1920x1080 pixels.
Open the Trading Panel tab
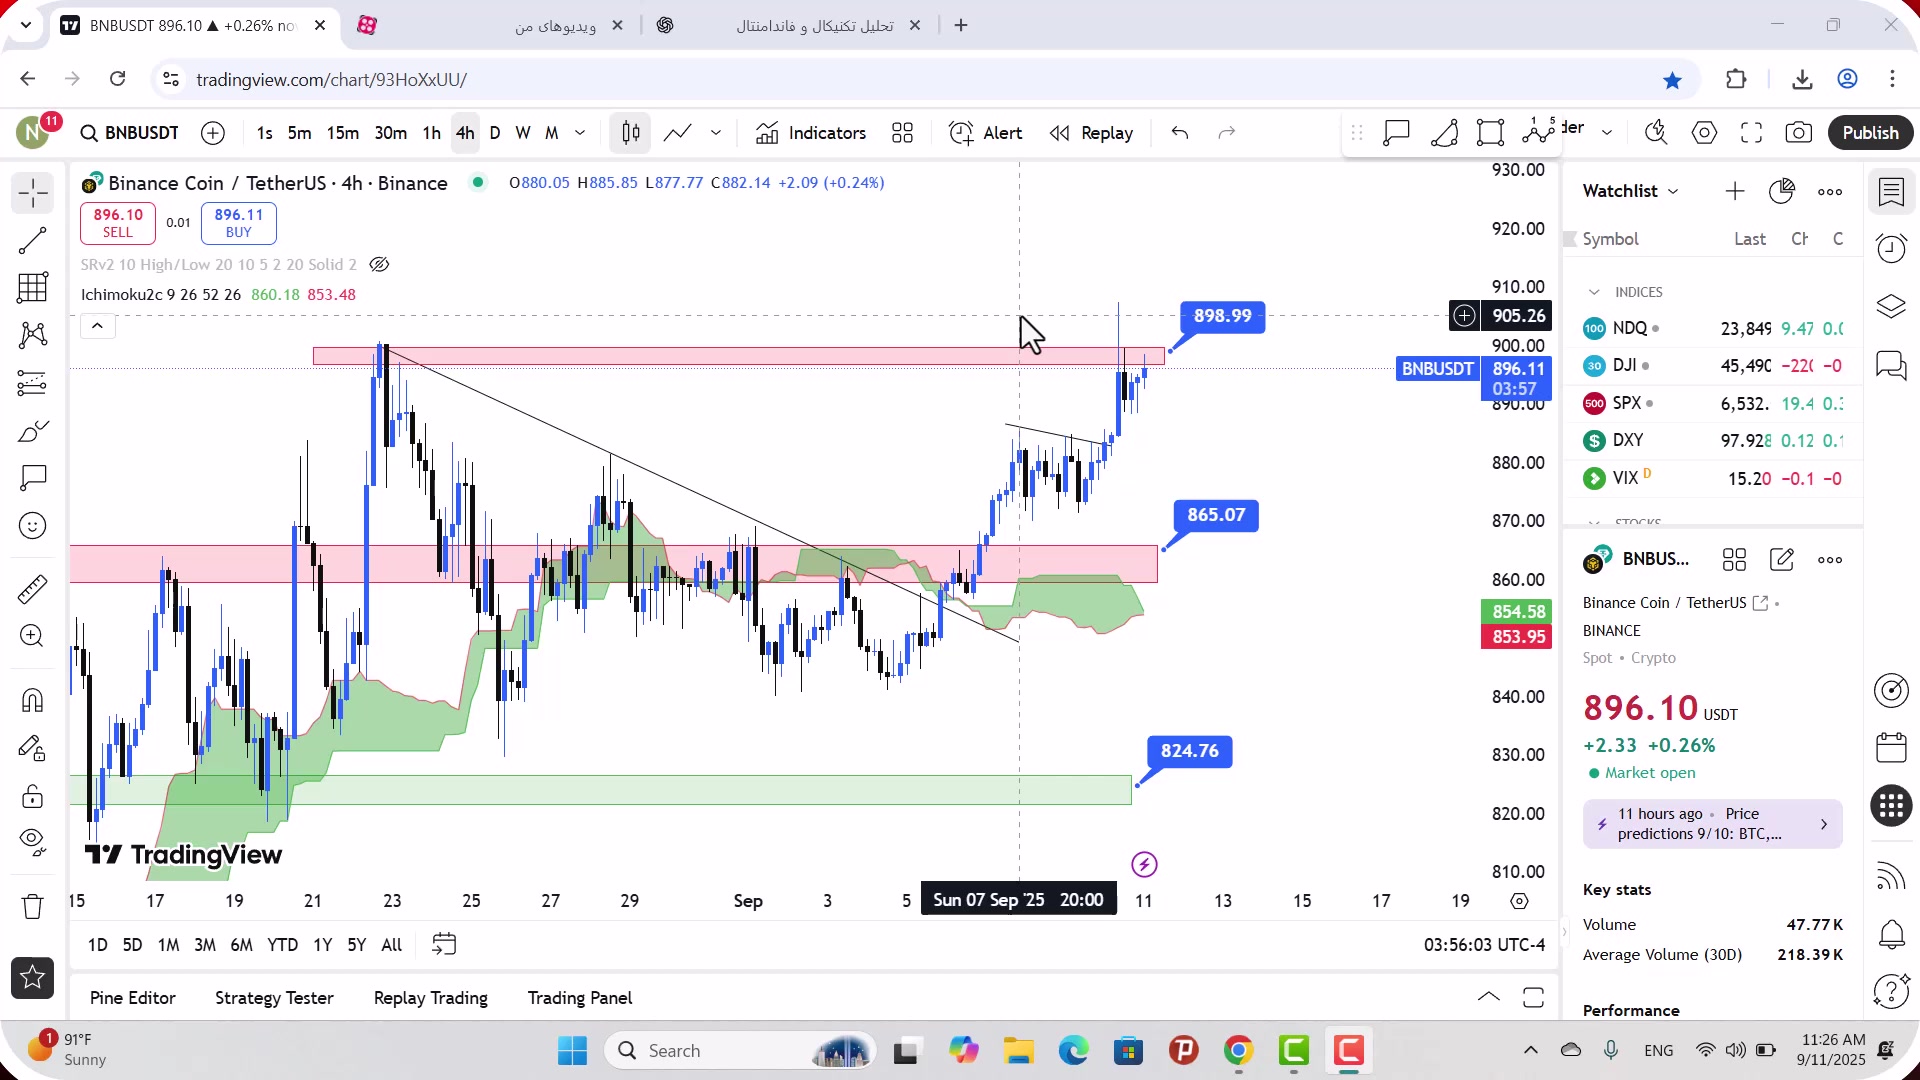point(580,998)
